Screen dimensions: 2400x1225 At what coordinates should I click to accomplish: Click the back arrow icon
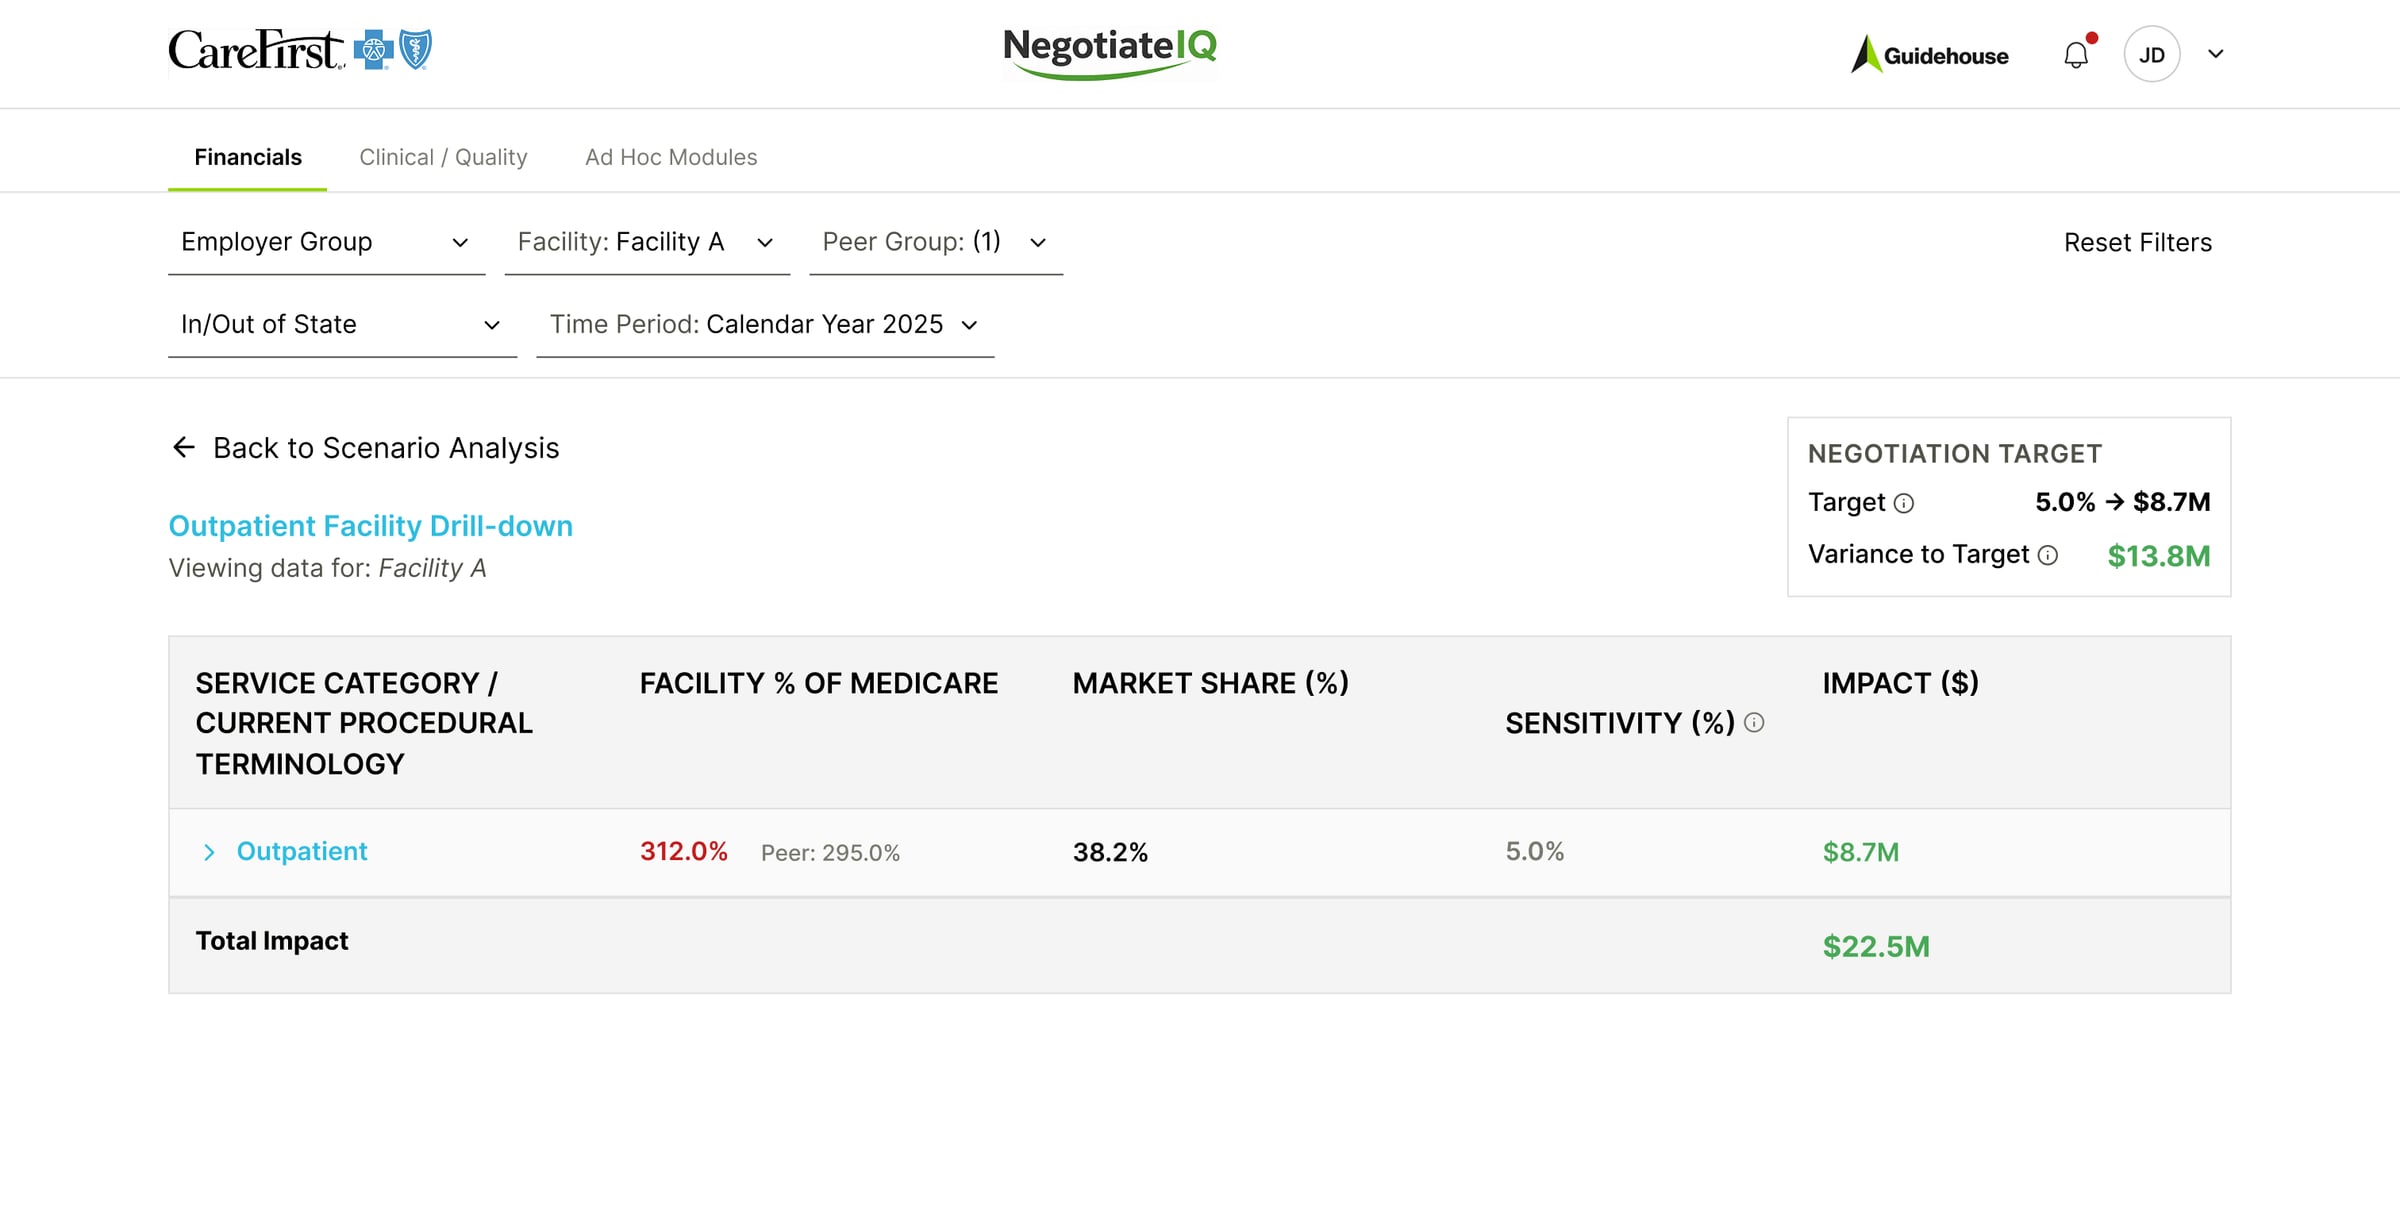[183, 447]
